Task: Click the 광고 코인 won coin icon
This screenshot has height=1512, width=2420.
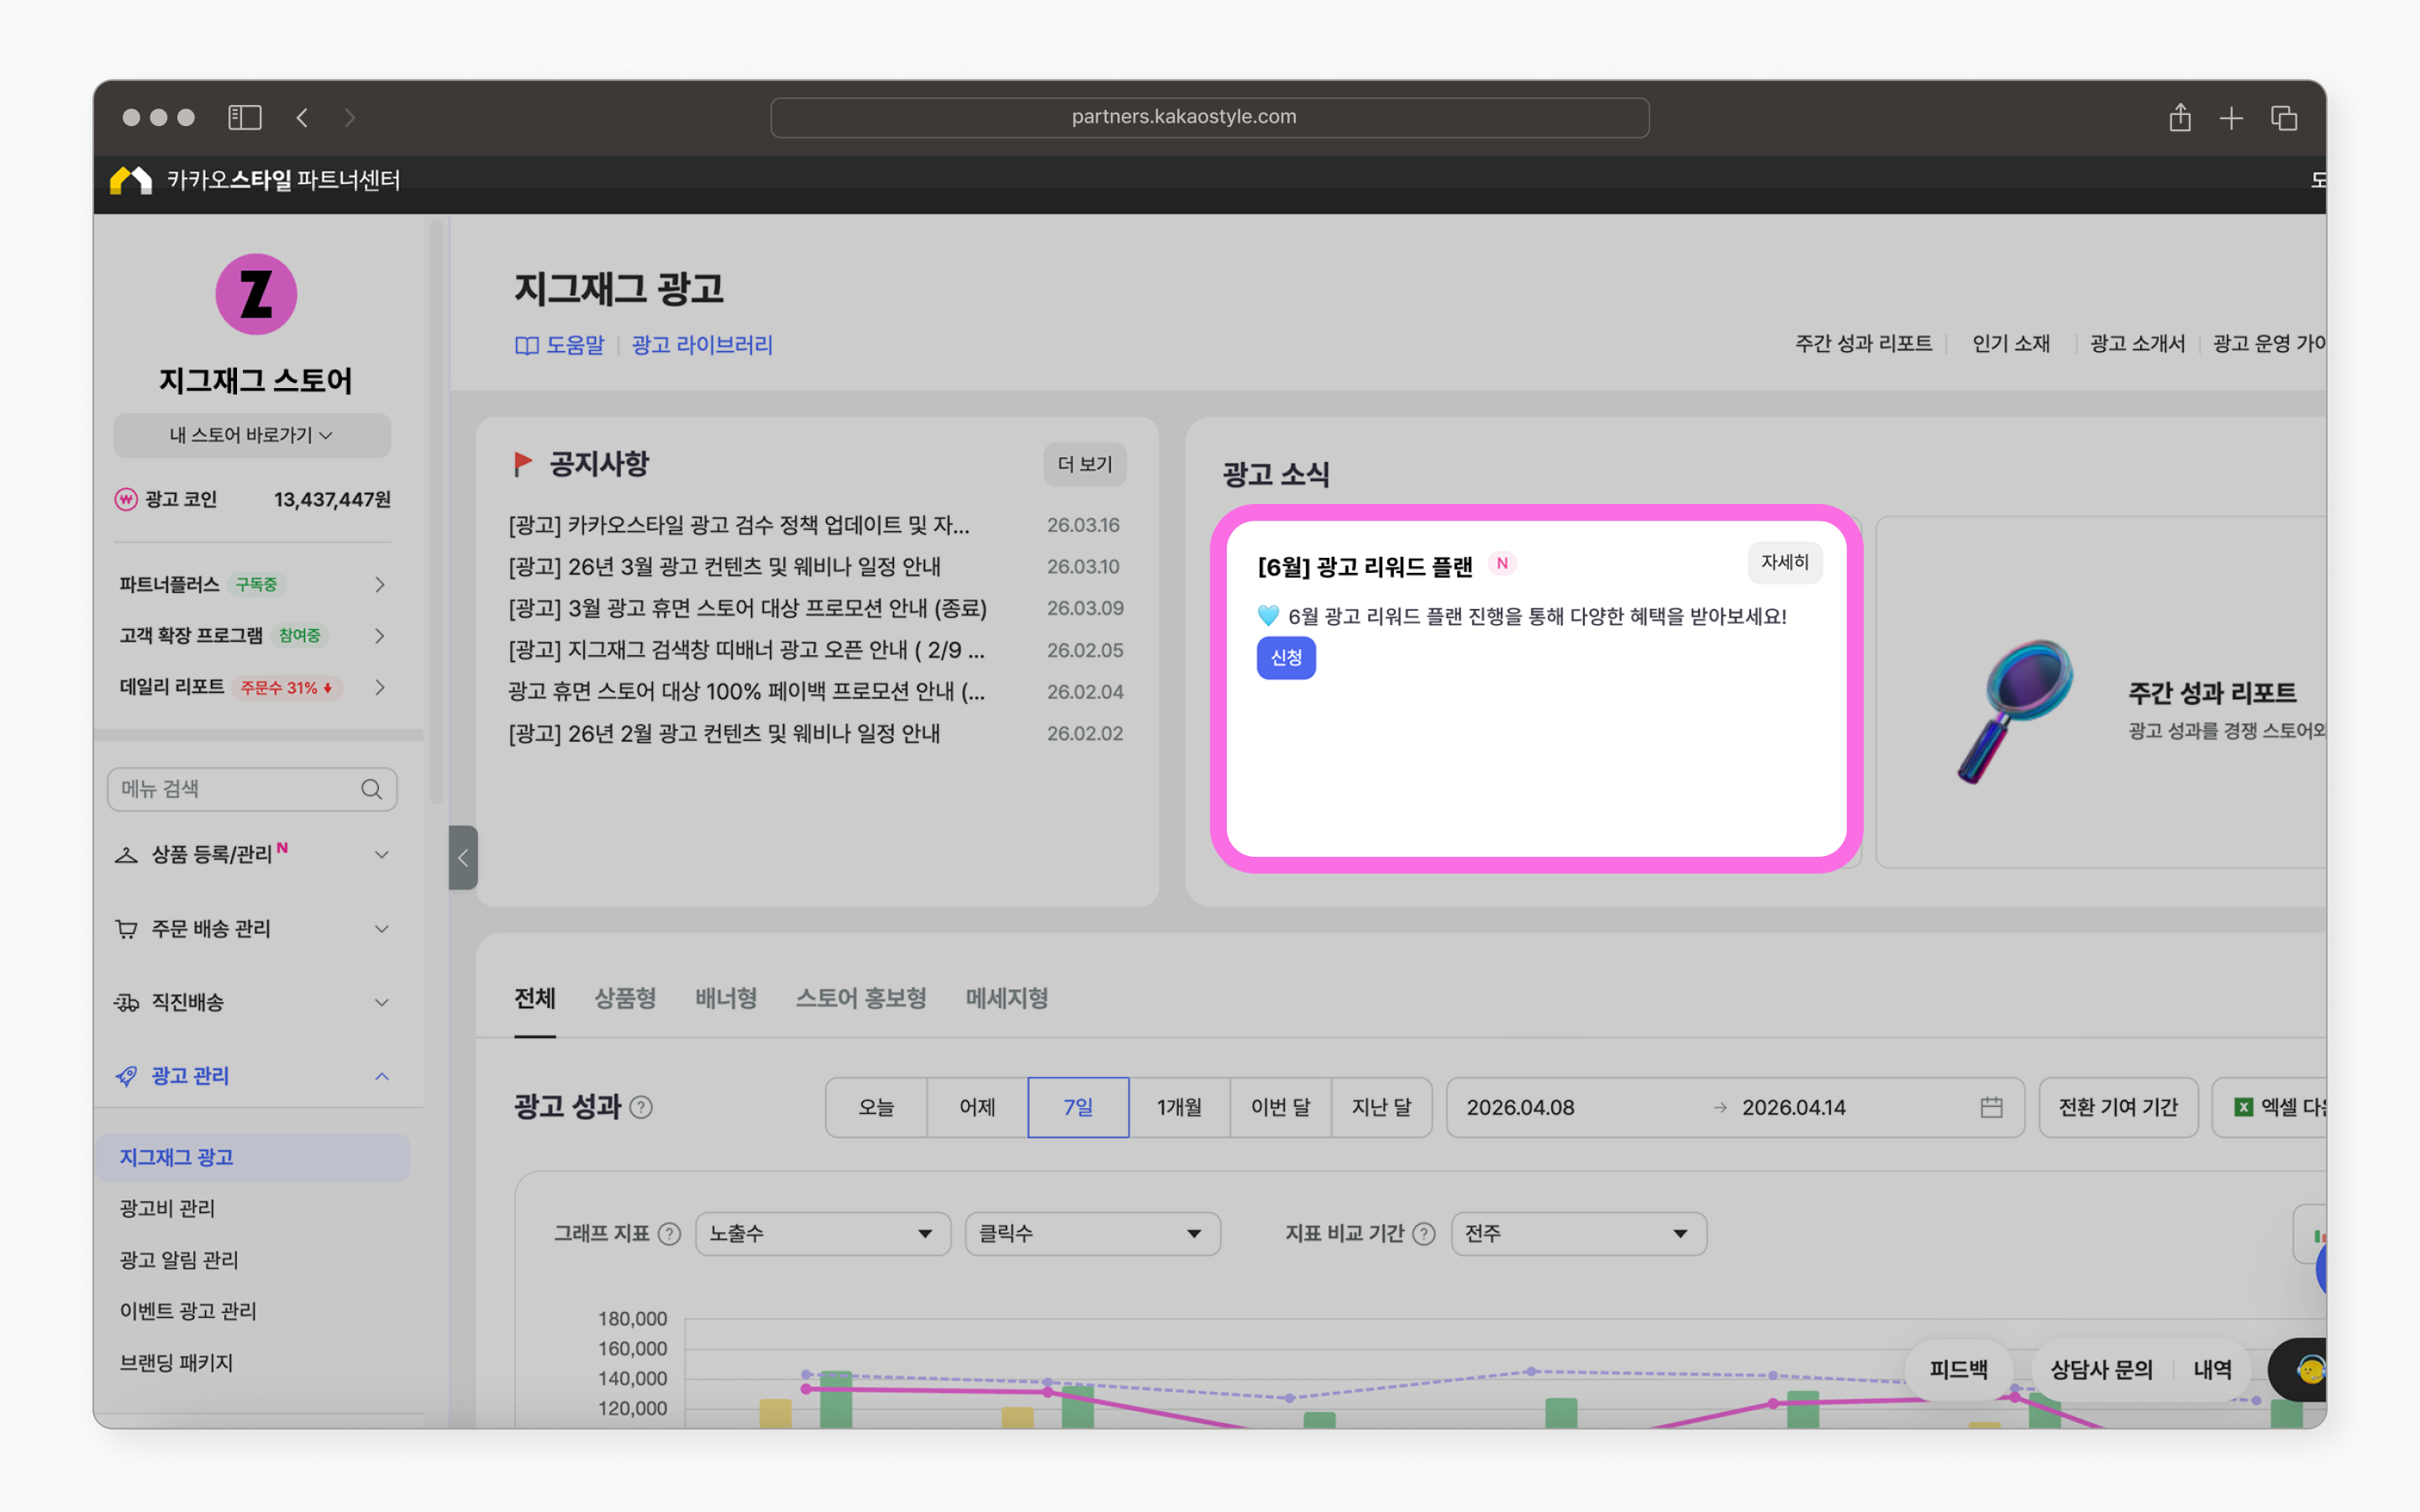Action: click(126, 499)
